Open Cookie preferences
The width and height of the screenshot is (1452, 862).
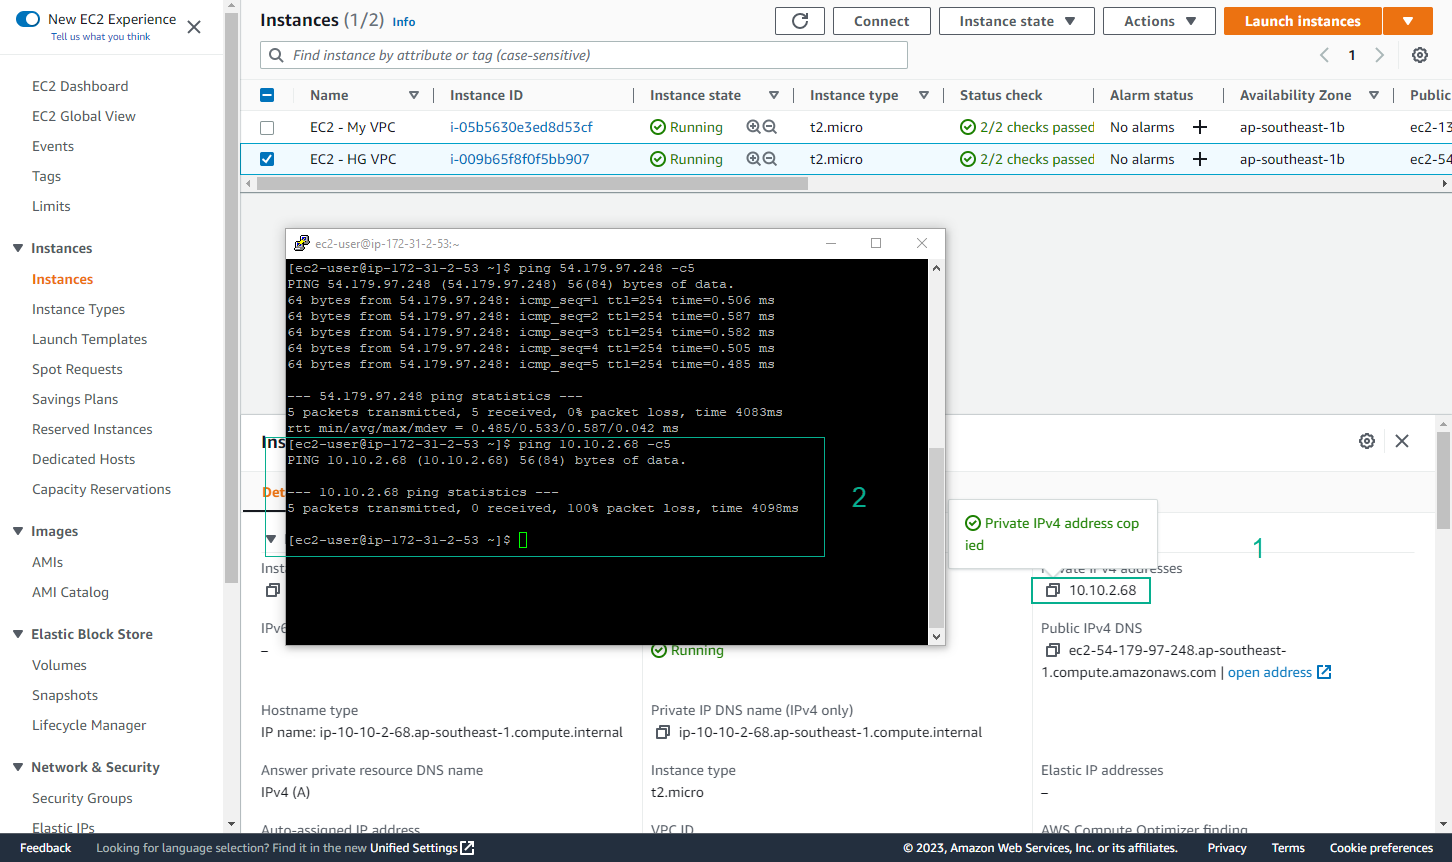pyautogui.click(x=1381, y=848)
